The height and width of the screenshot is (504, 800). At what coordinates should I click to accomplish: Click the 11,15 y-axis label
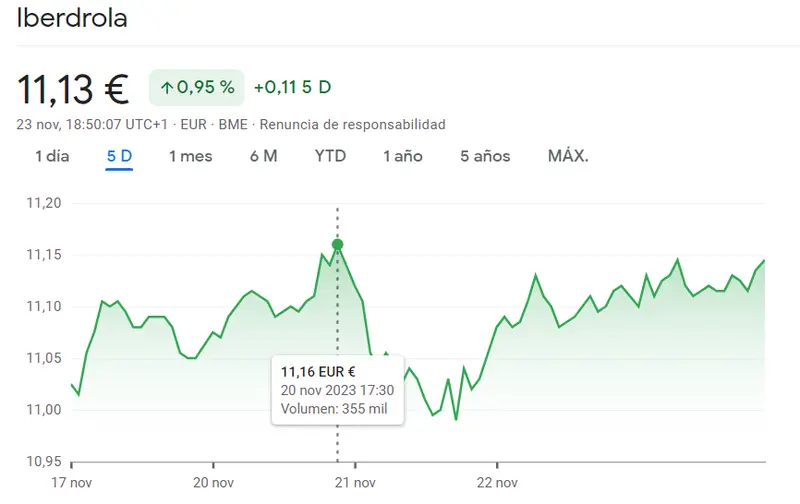(44, 255)
